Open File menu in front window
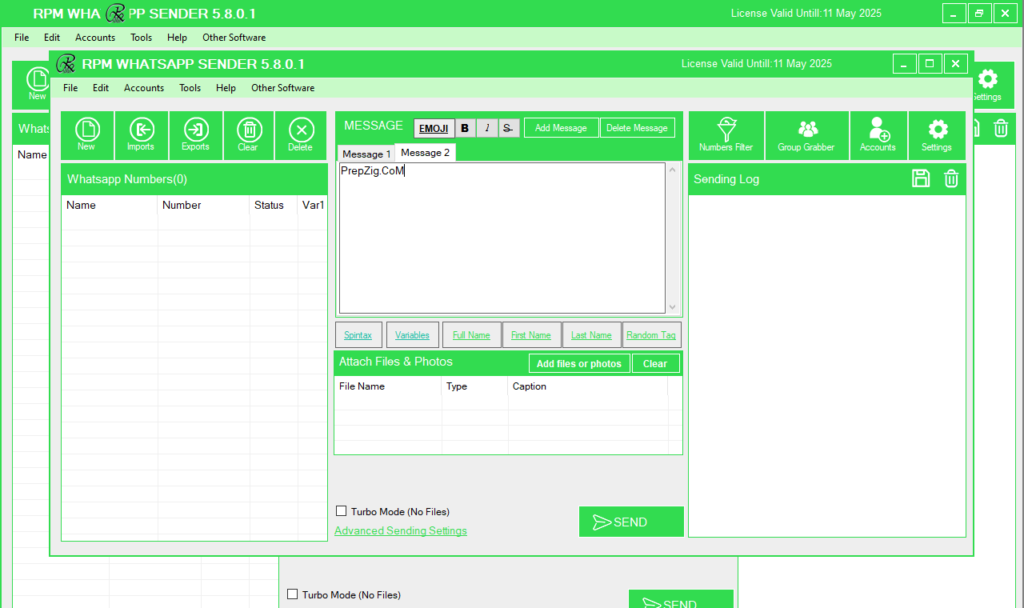 [x=71, y=88]
